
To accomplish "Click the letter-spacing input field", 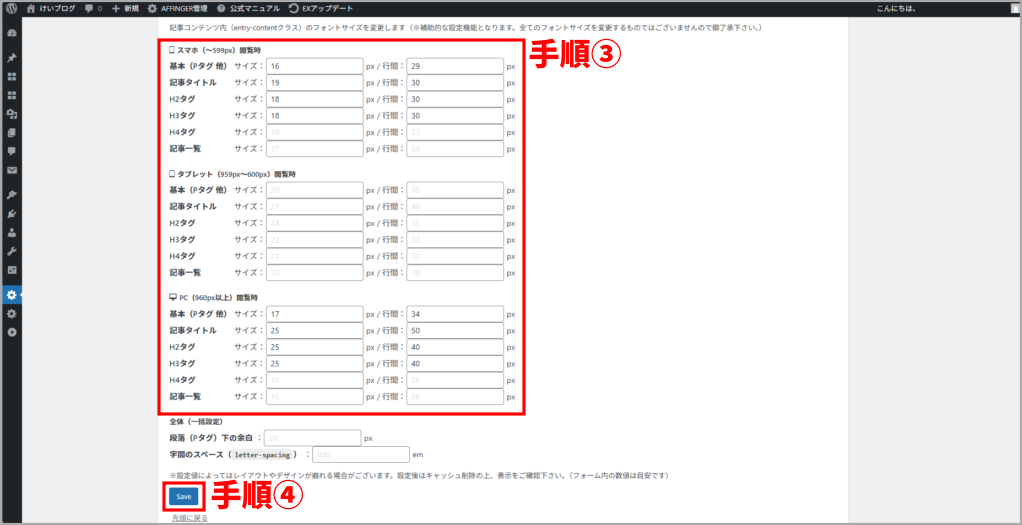I will point(360,454).
